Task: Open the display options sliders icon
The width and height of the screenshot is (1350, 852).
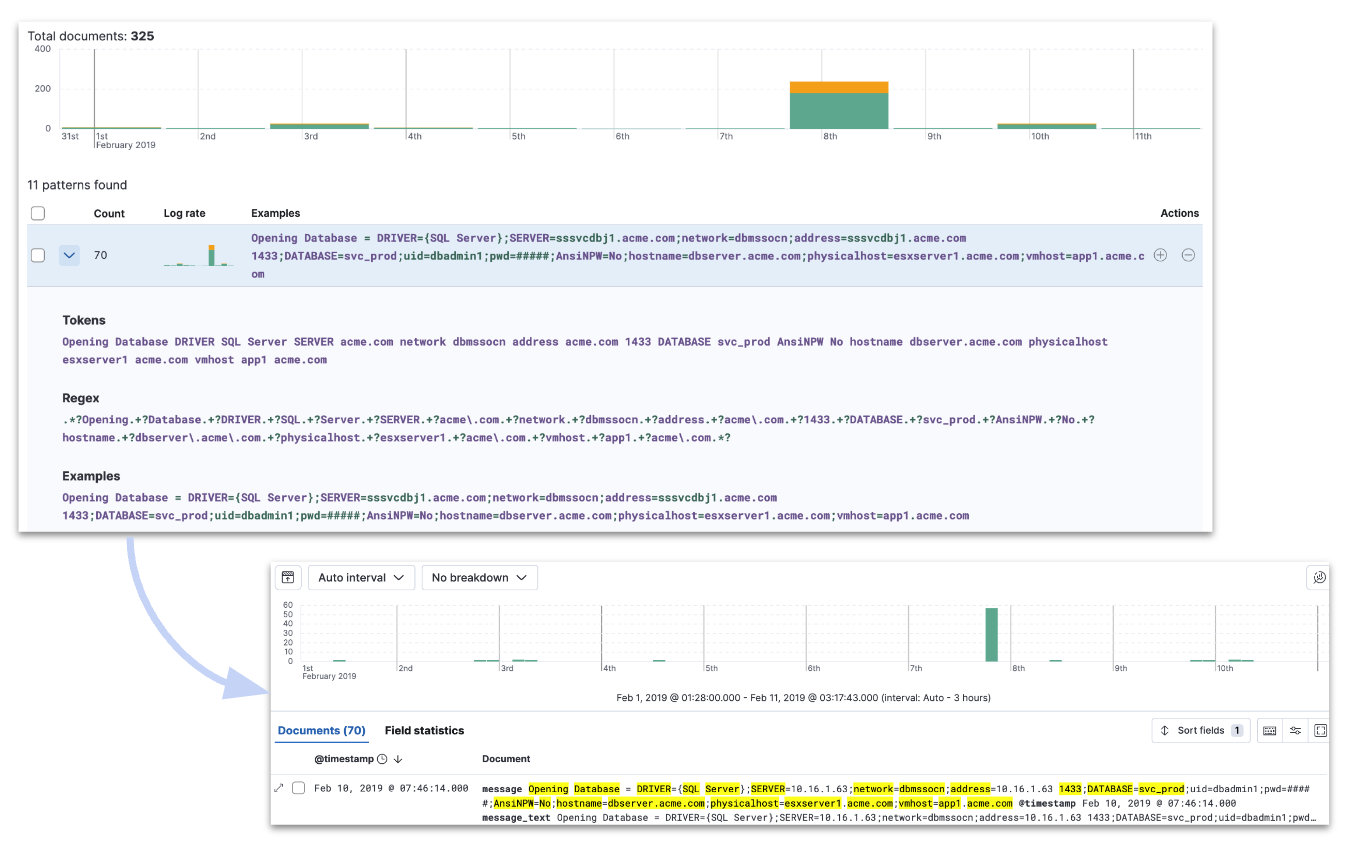Action: pyautogui.click(x=1295, y=731)
